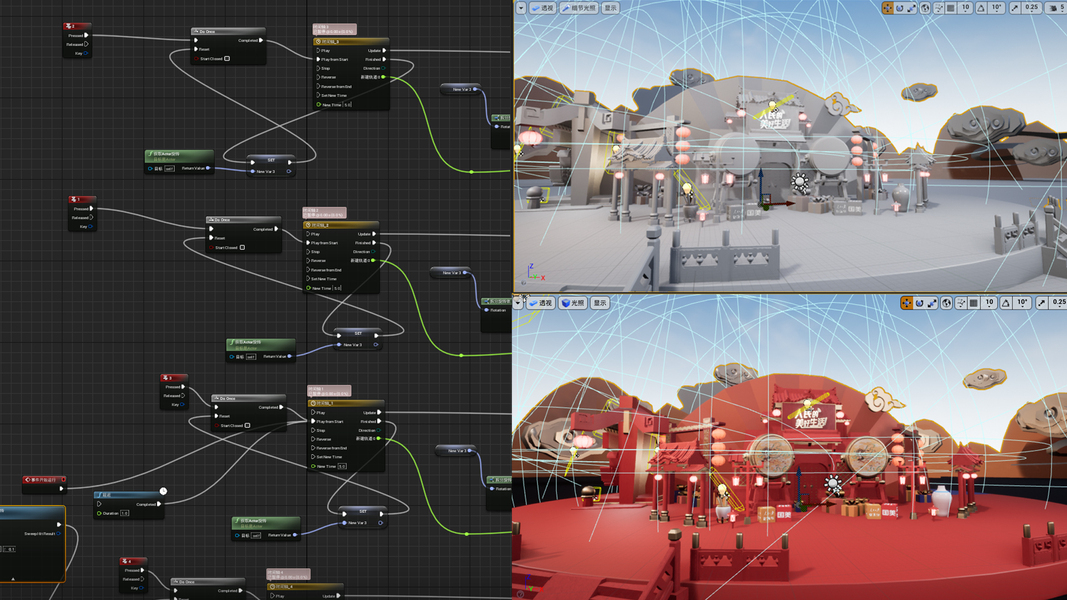The image size is (1067, 600).
Task: Toggle scale snapping in bottom viewport
Action: [x=1041, y=303]
